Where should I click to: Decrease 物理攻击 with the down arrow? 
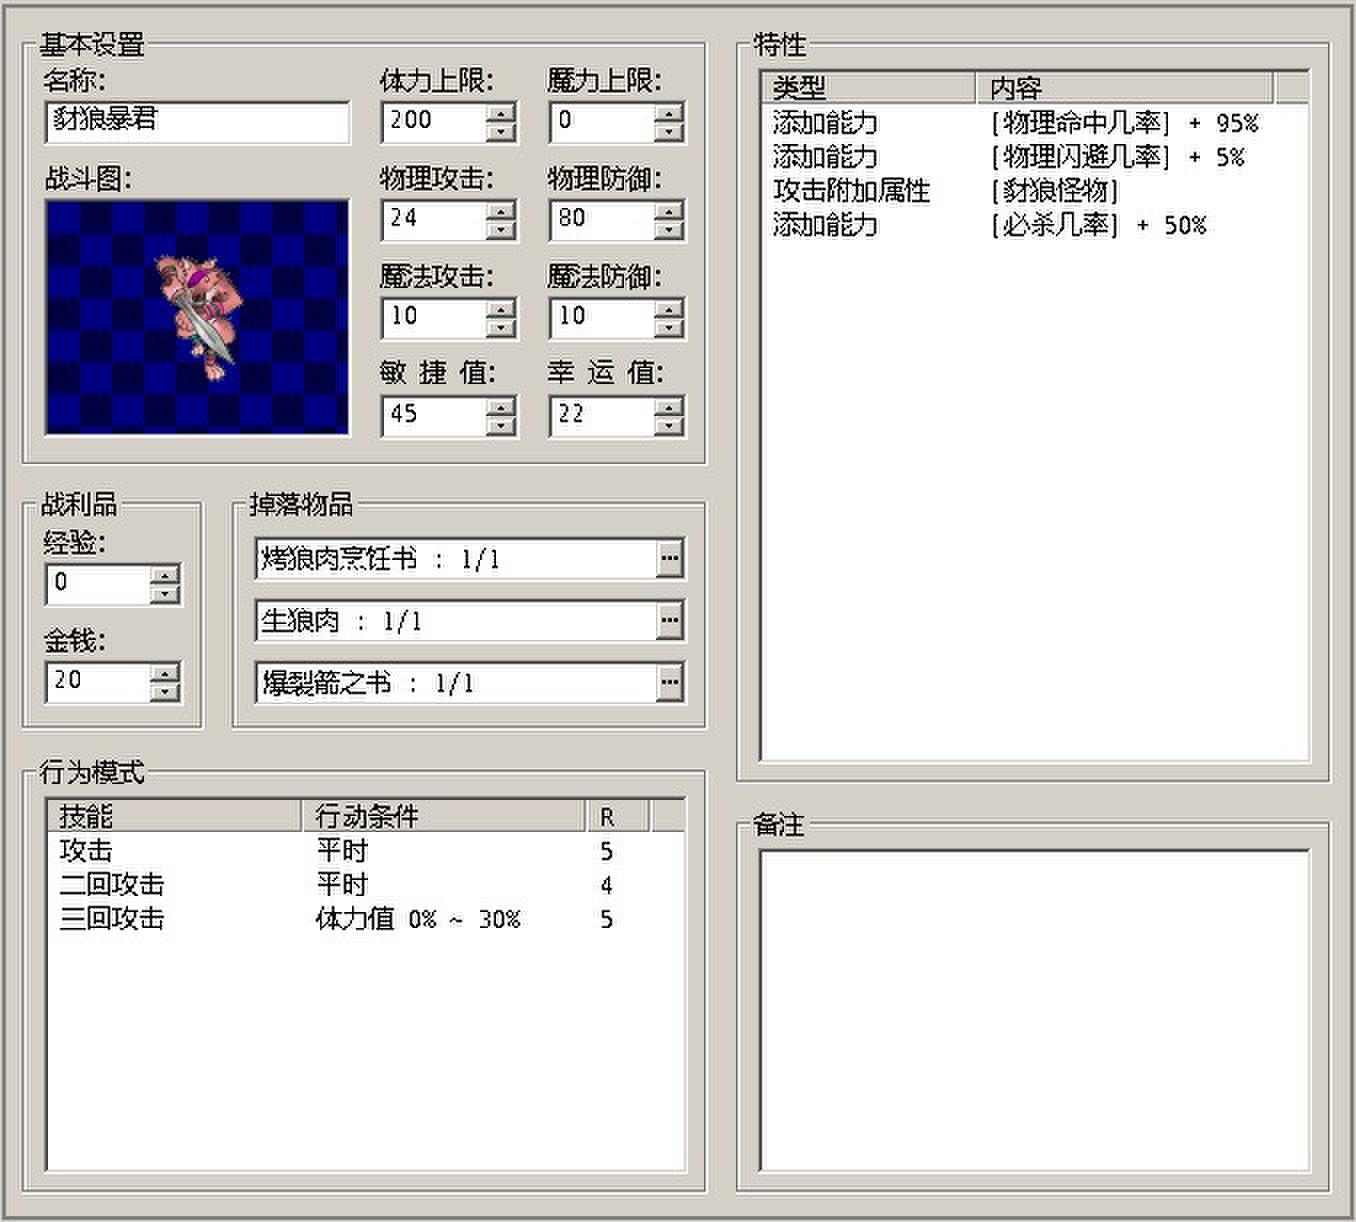501,229
